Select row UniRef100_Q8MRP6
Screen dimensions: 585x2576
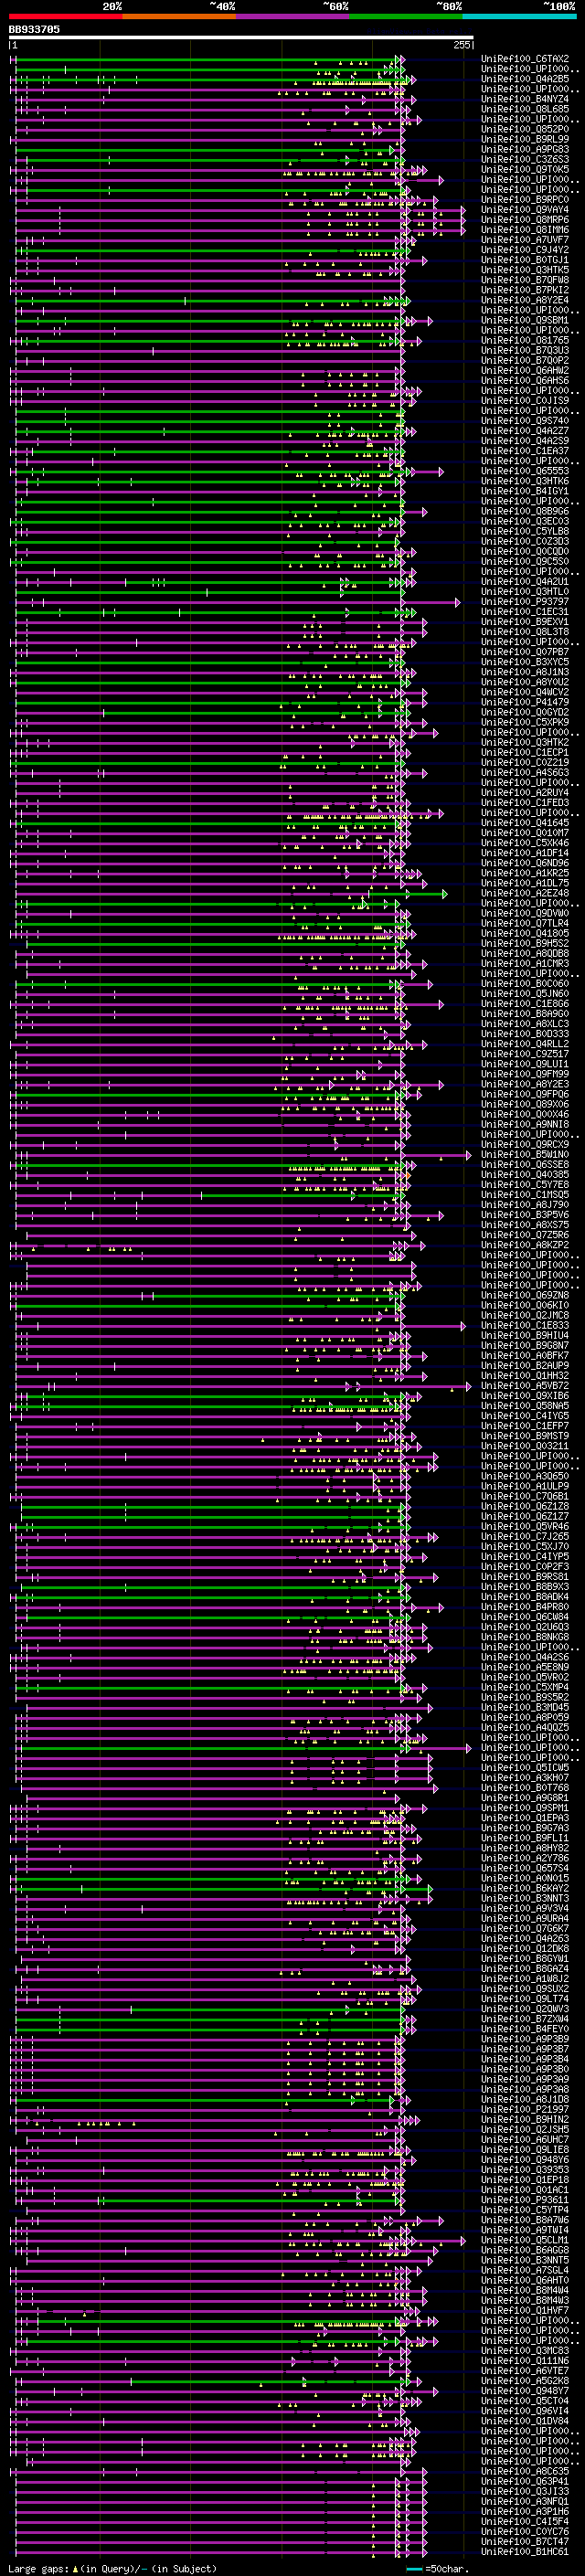[525, 220]
